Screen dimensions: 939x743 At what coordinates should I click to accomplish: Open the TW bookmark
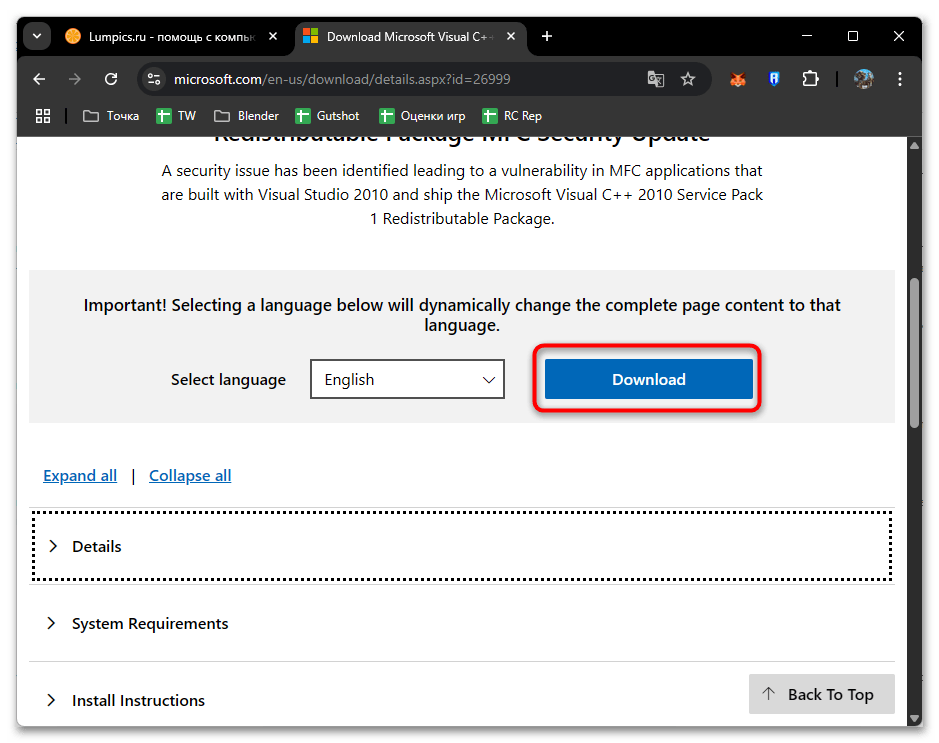click(176, 116)
